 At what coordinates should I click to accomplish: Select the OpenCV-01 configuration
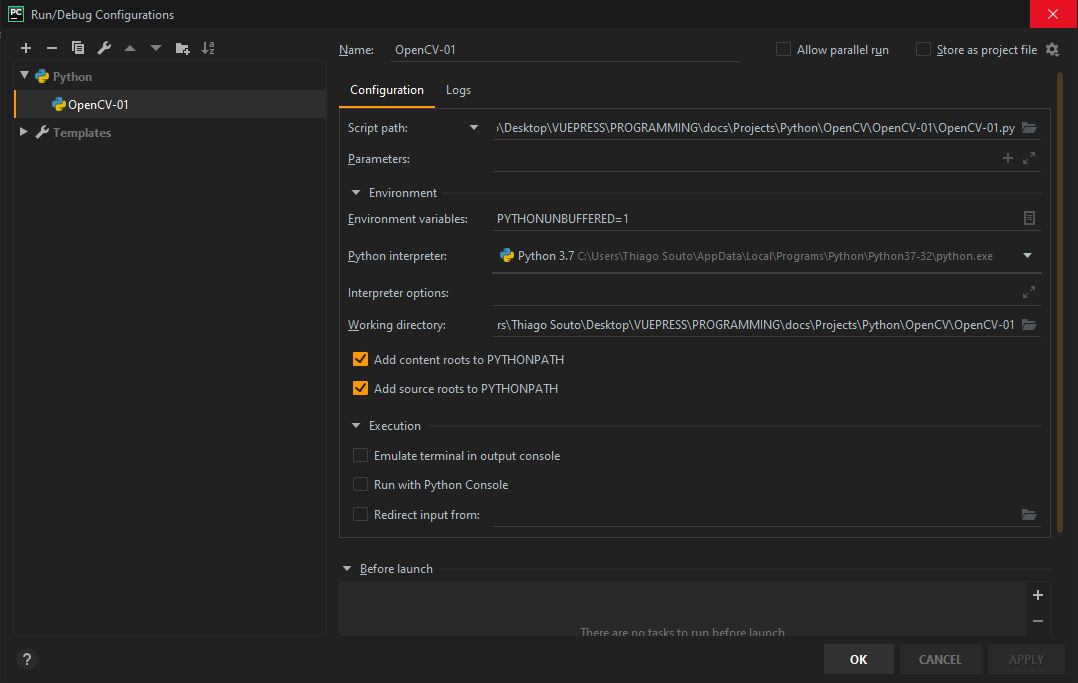(170, 105)
